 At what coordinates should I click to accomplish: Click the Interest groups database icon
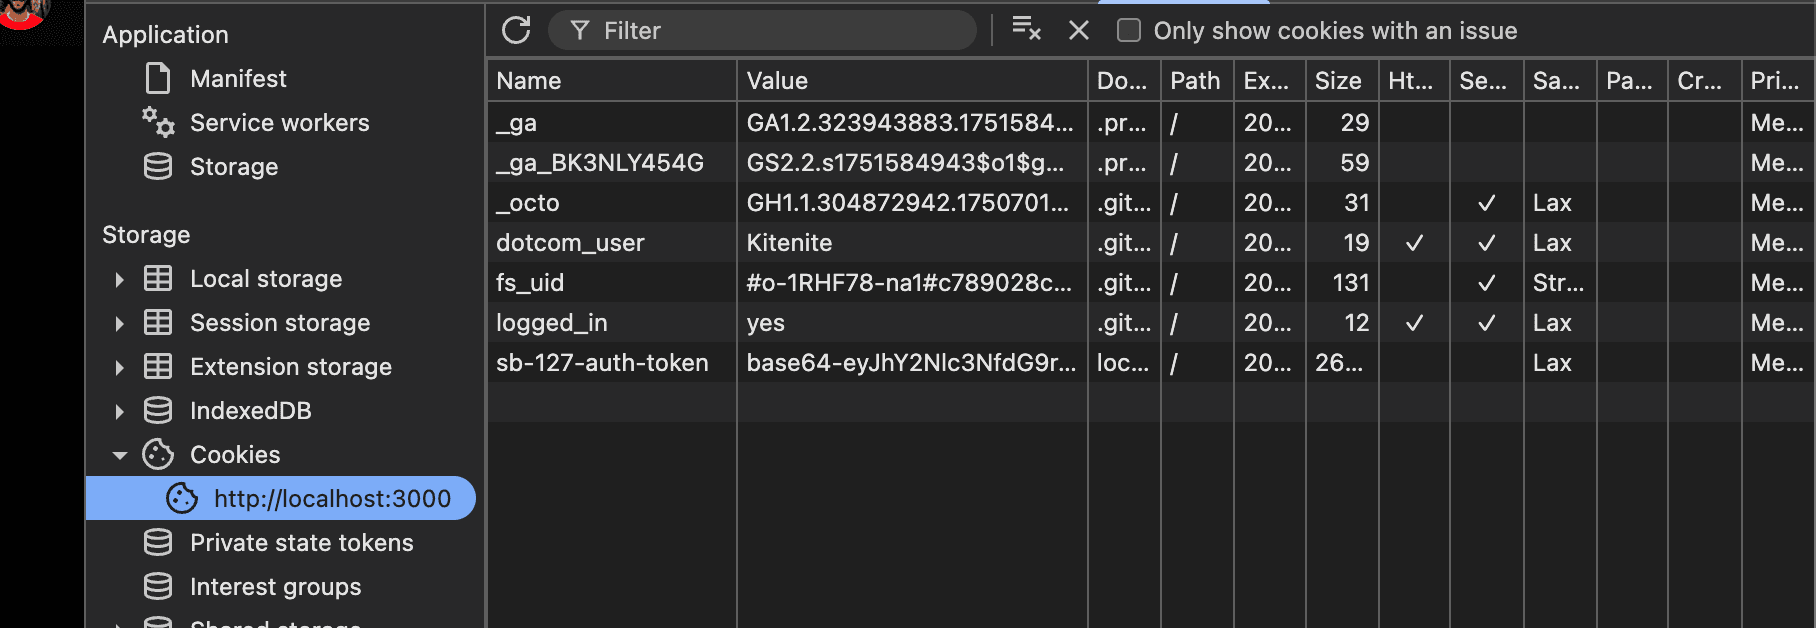tap(158, 586)
